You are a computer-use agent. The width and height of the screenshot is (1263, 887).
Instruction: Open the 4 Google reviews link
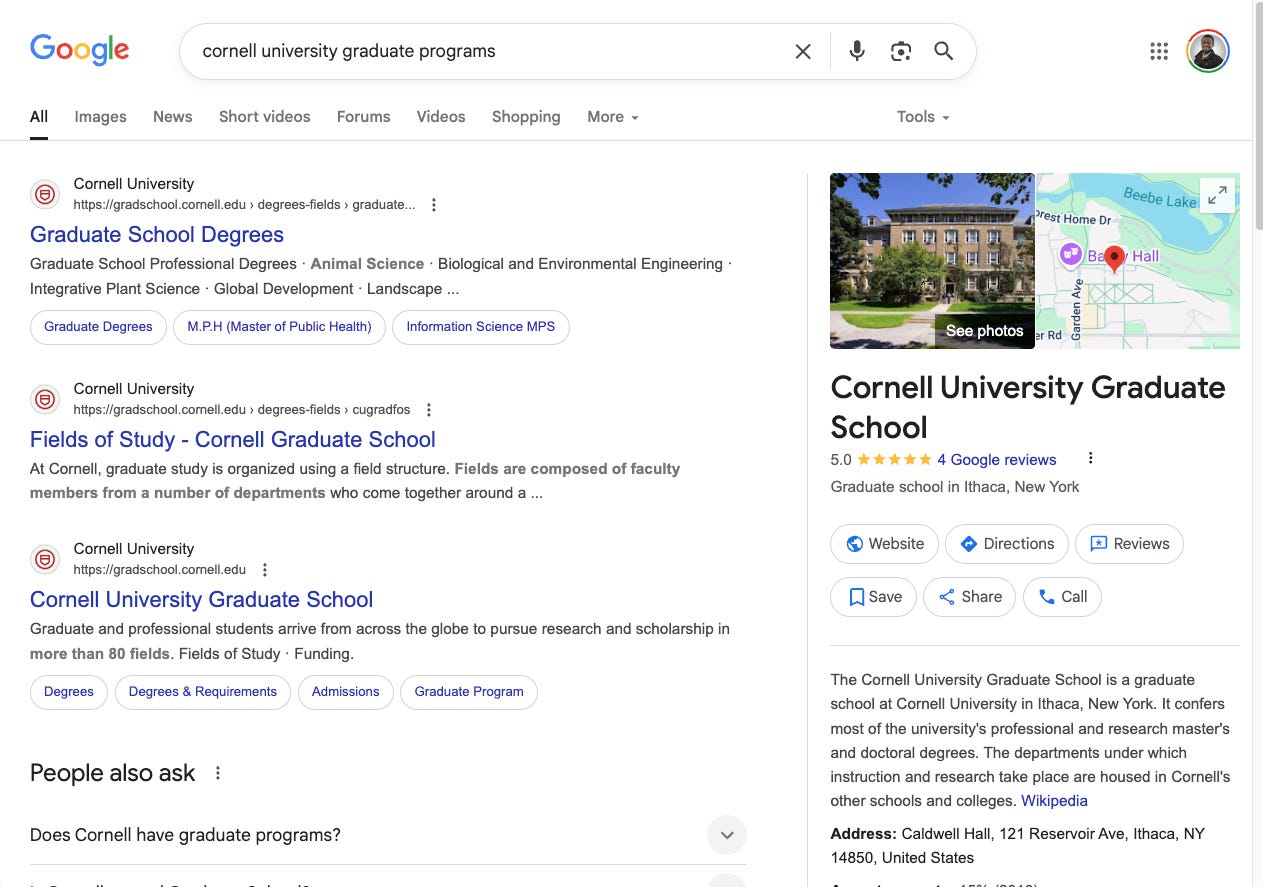(996, 460)
